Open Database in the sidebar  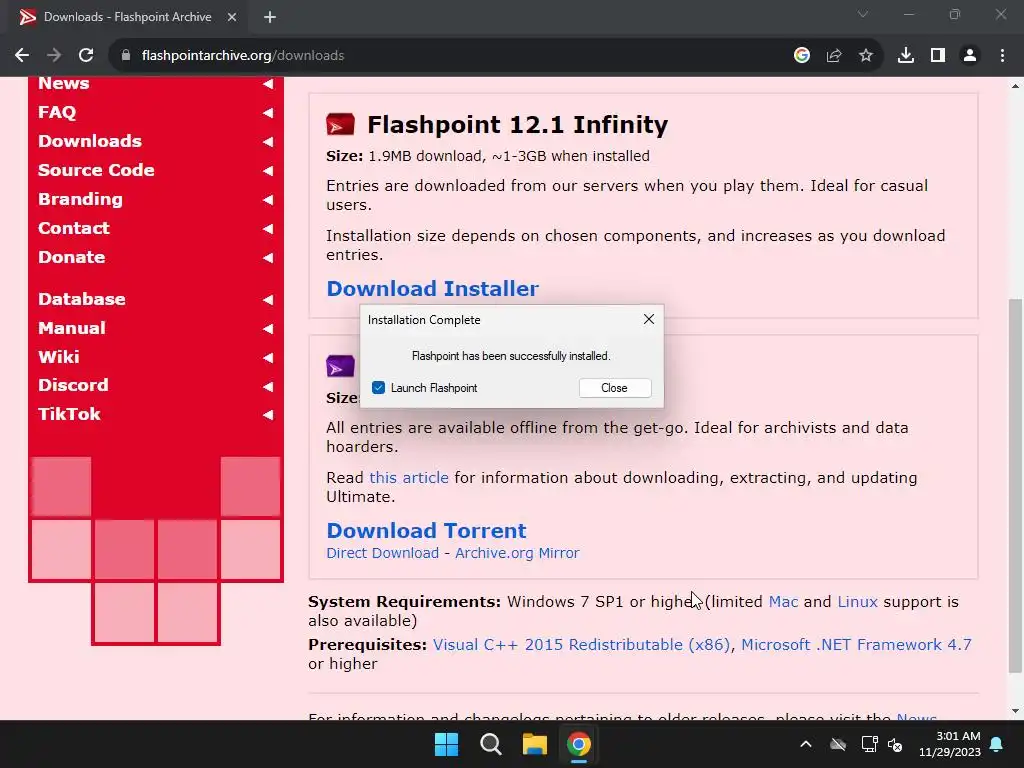tap(82, 298)
